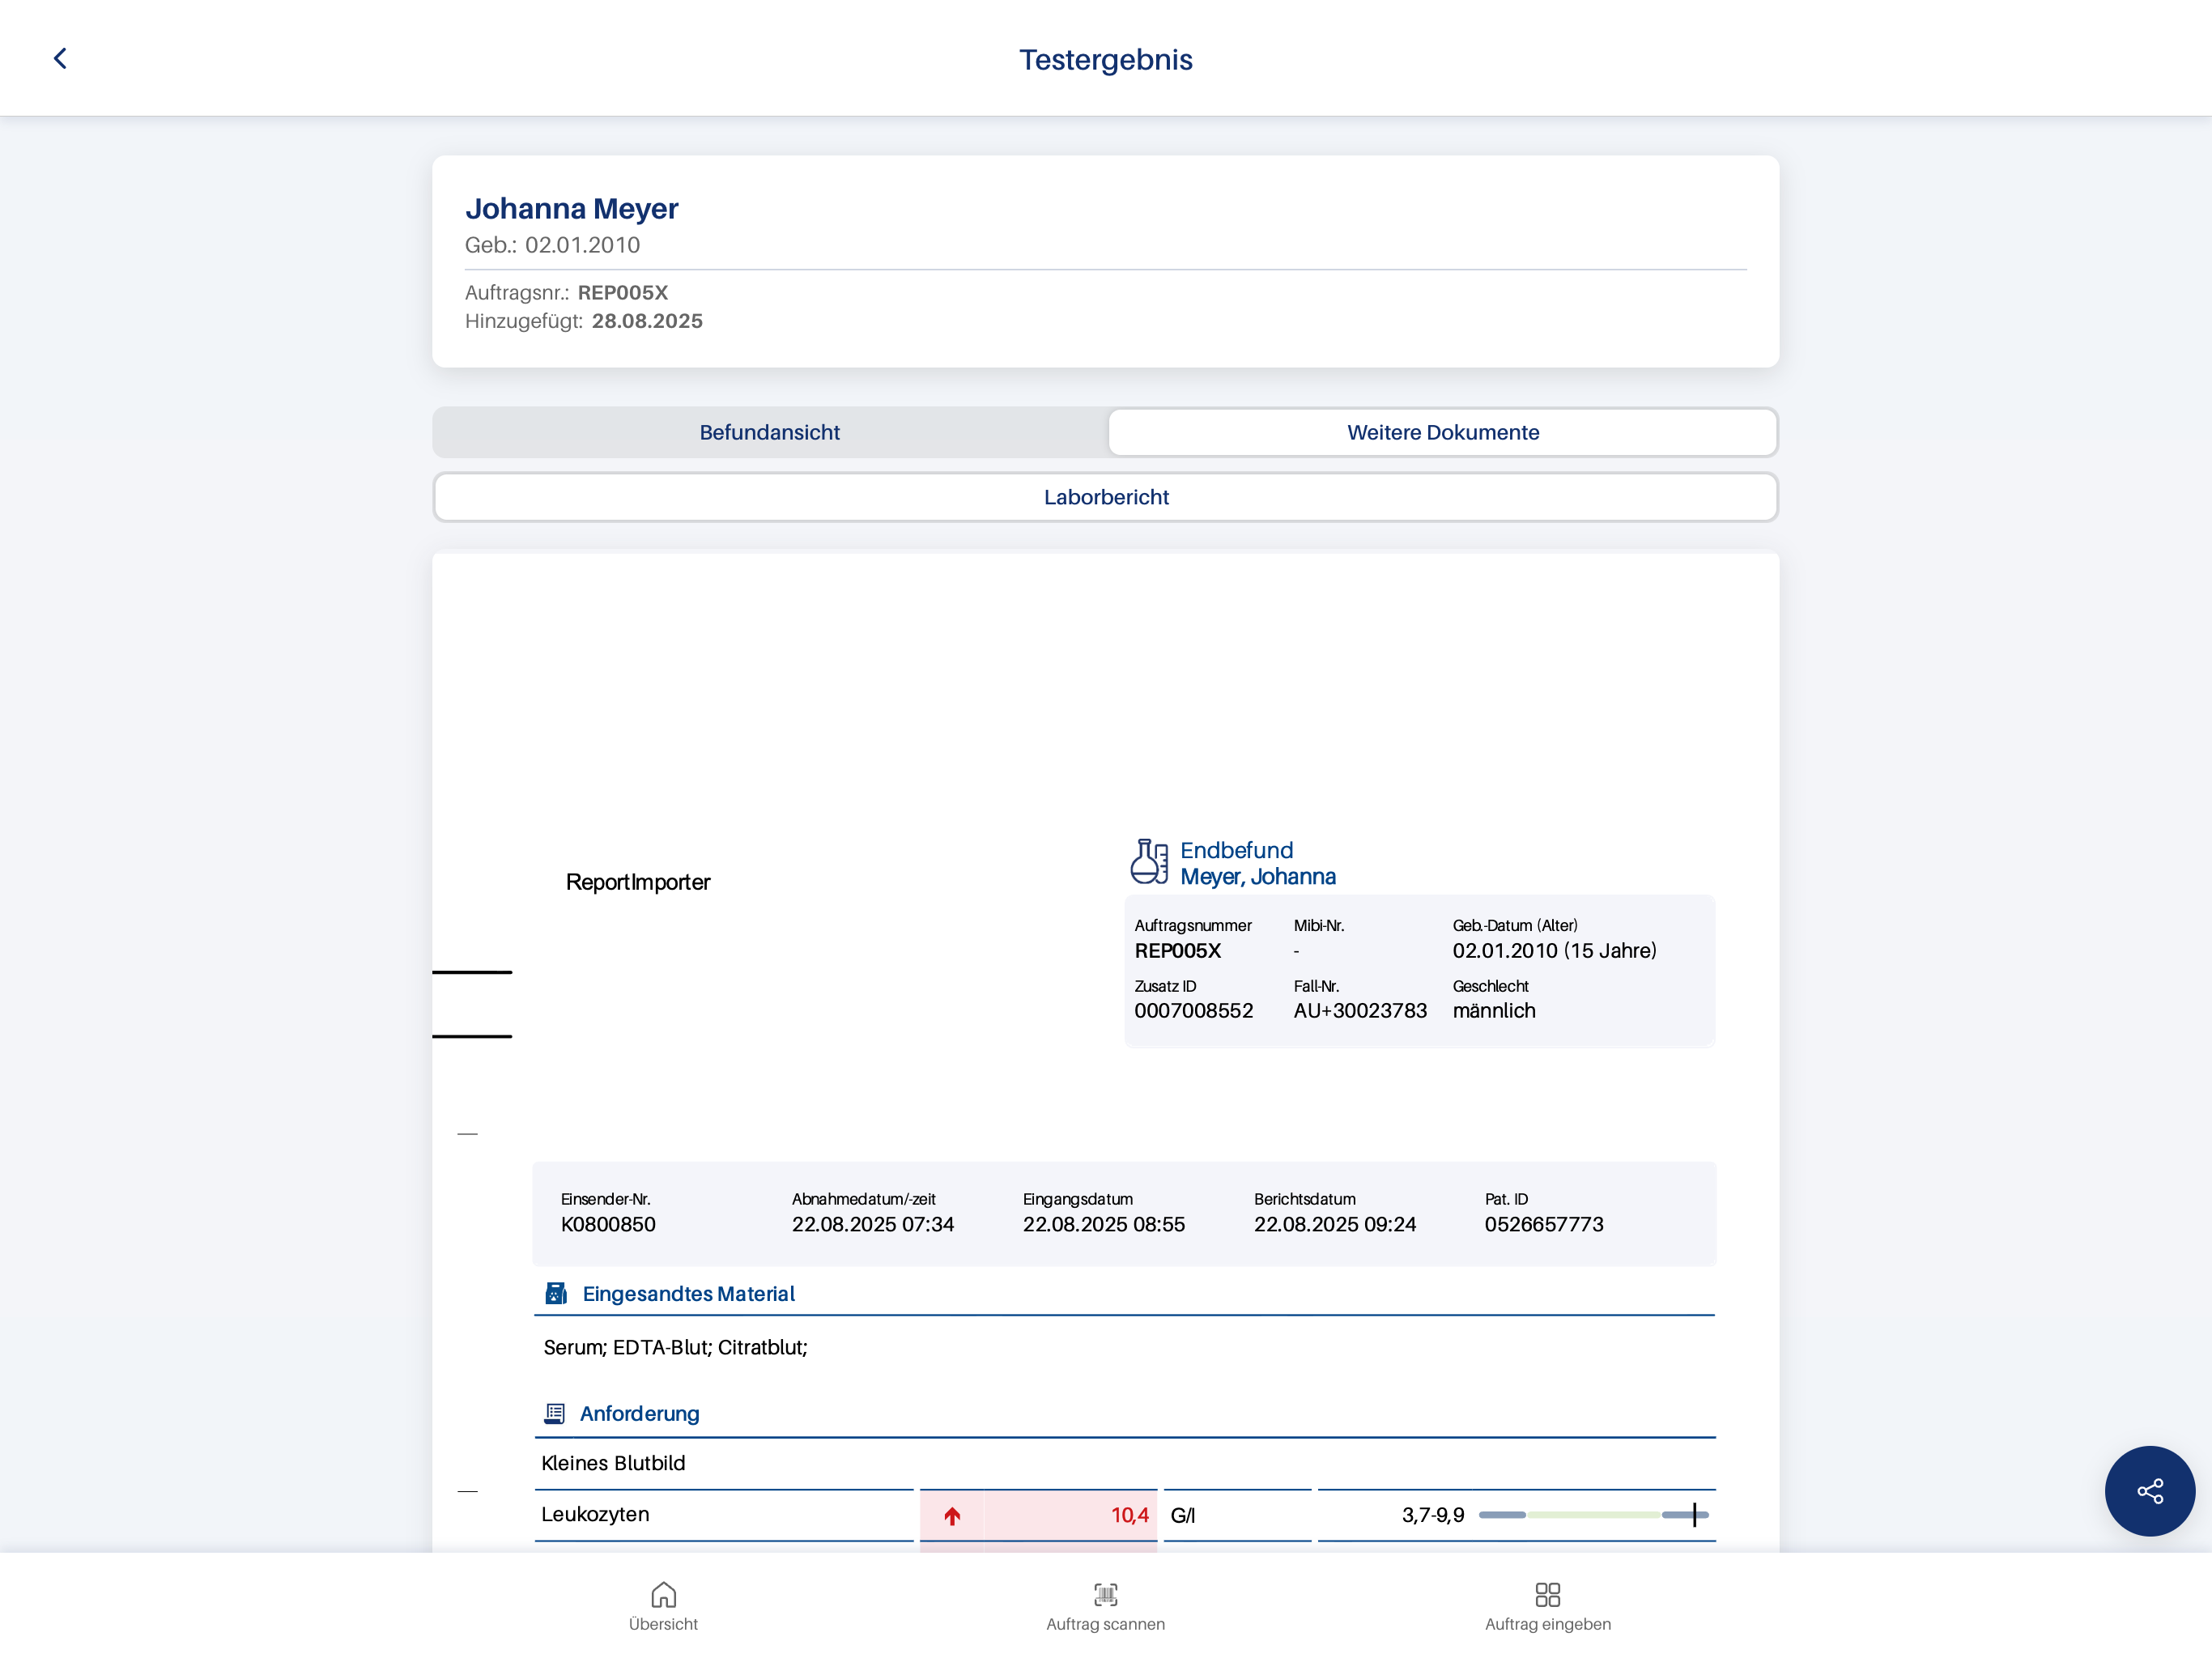Click the specimen bag icon beside Eingesandtes Material
Viewport: 2212px width, 1658px height.
(x=556, y=1292)
